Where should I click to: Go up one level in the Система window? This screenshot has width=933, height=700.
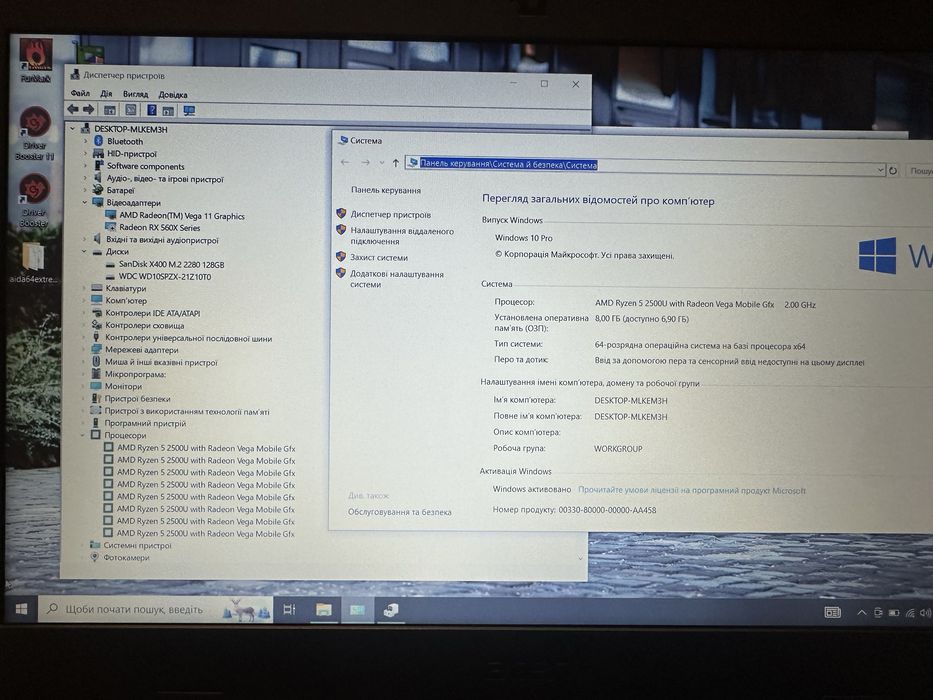coord(396,163)
